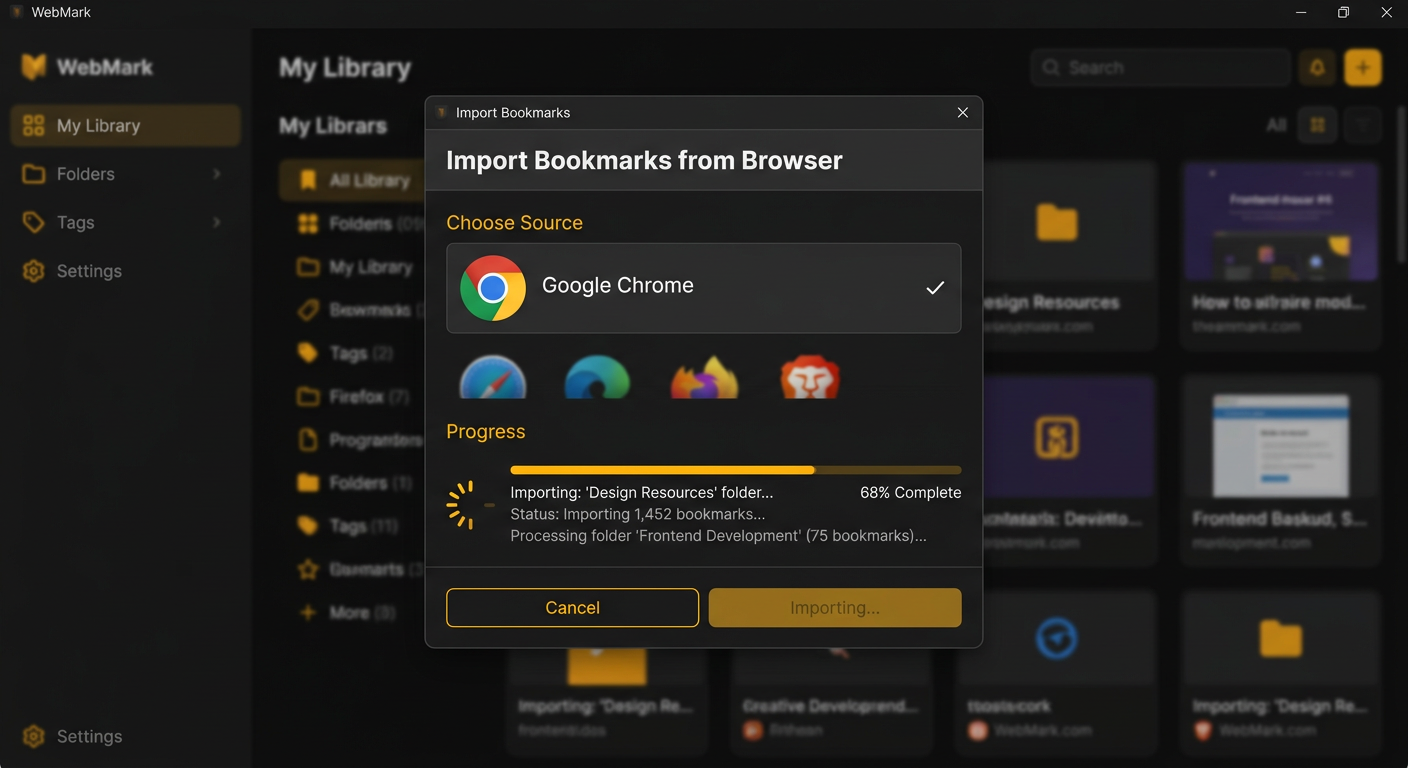The image size is (1408, 768).
Task: Choose the Microsoft Edge browser icon
Action: [597, 378]
